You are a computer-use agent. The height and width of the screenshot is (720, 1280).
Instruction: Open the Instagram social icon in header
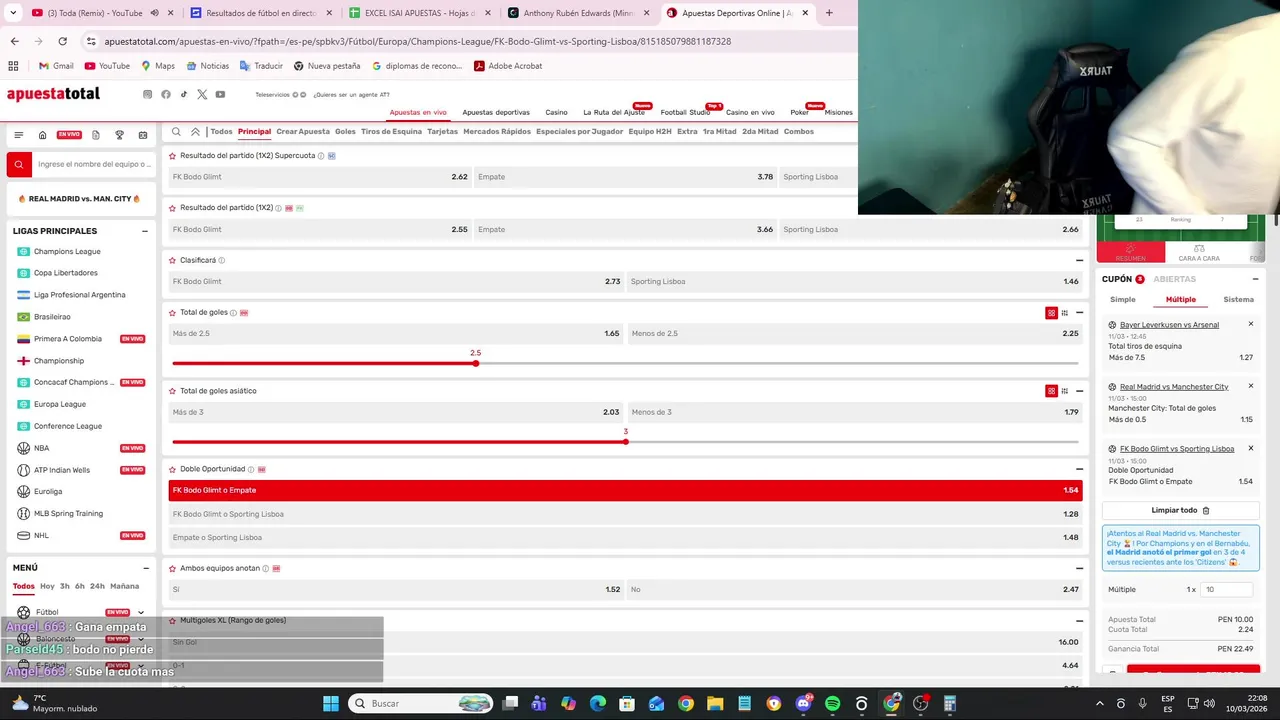click(147, 94)
